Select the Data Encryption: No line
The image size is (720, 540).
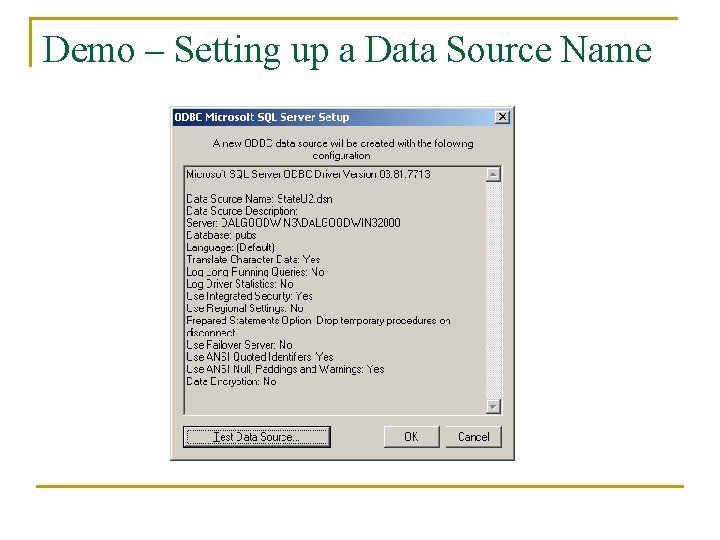click(231, 381)
